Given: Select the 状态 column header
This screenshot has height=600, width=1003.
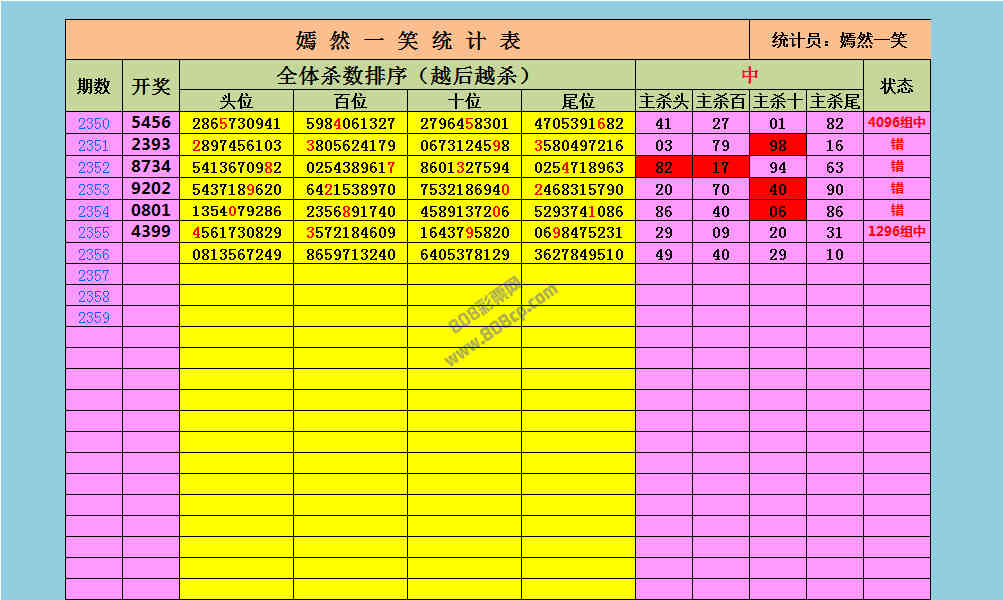Looking at the screenshot, I should [x=896, y=86].
